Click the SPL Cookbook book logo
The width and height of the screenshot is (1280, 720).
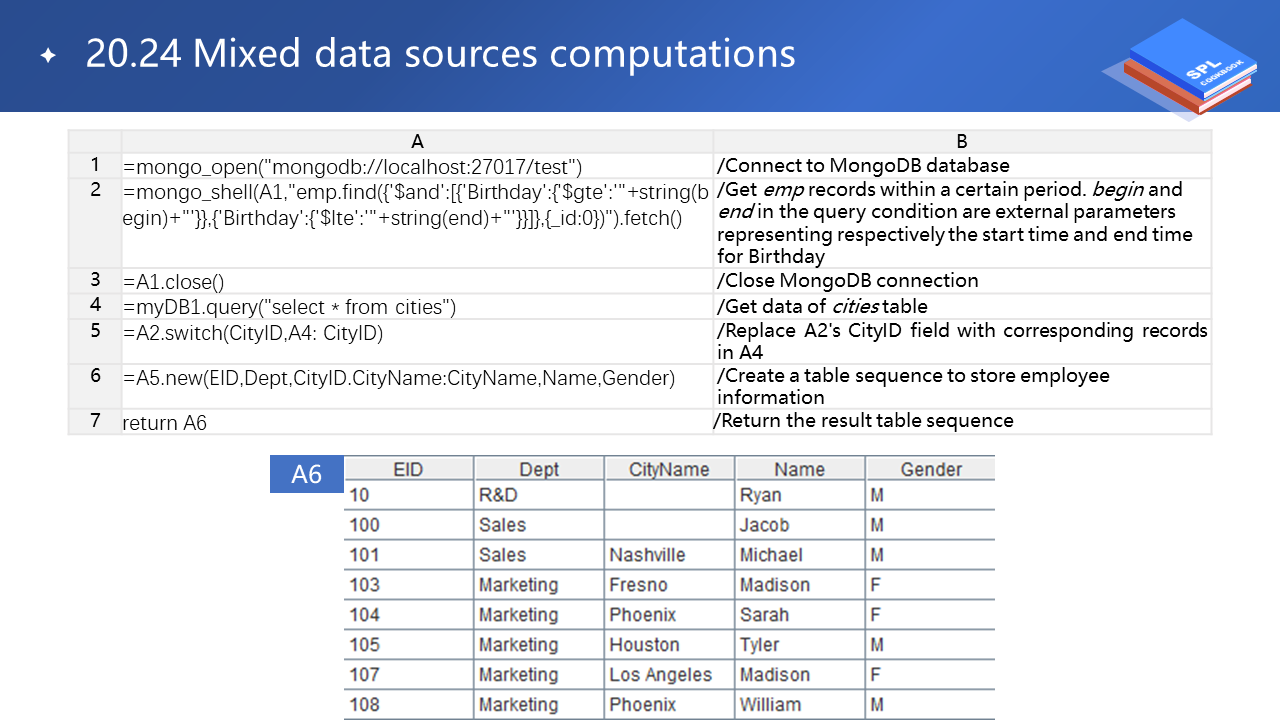[x=1182, y=70]
